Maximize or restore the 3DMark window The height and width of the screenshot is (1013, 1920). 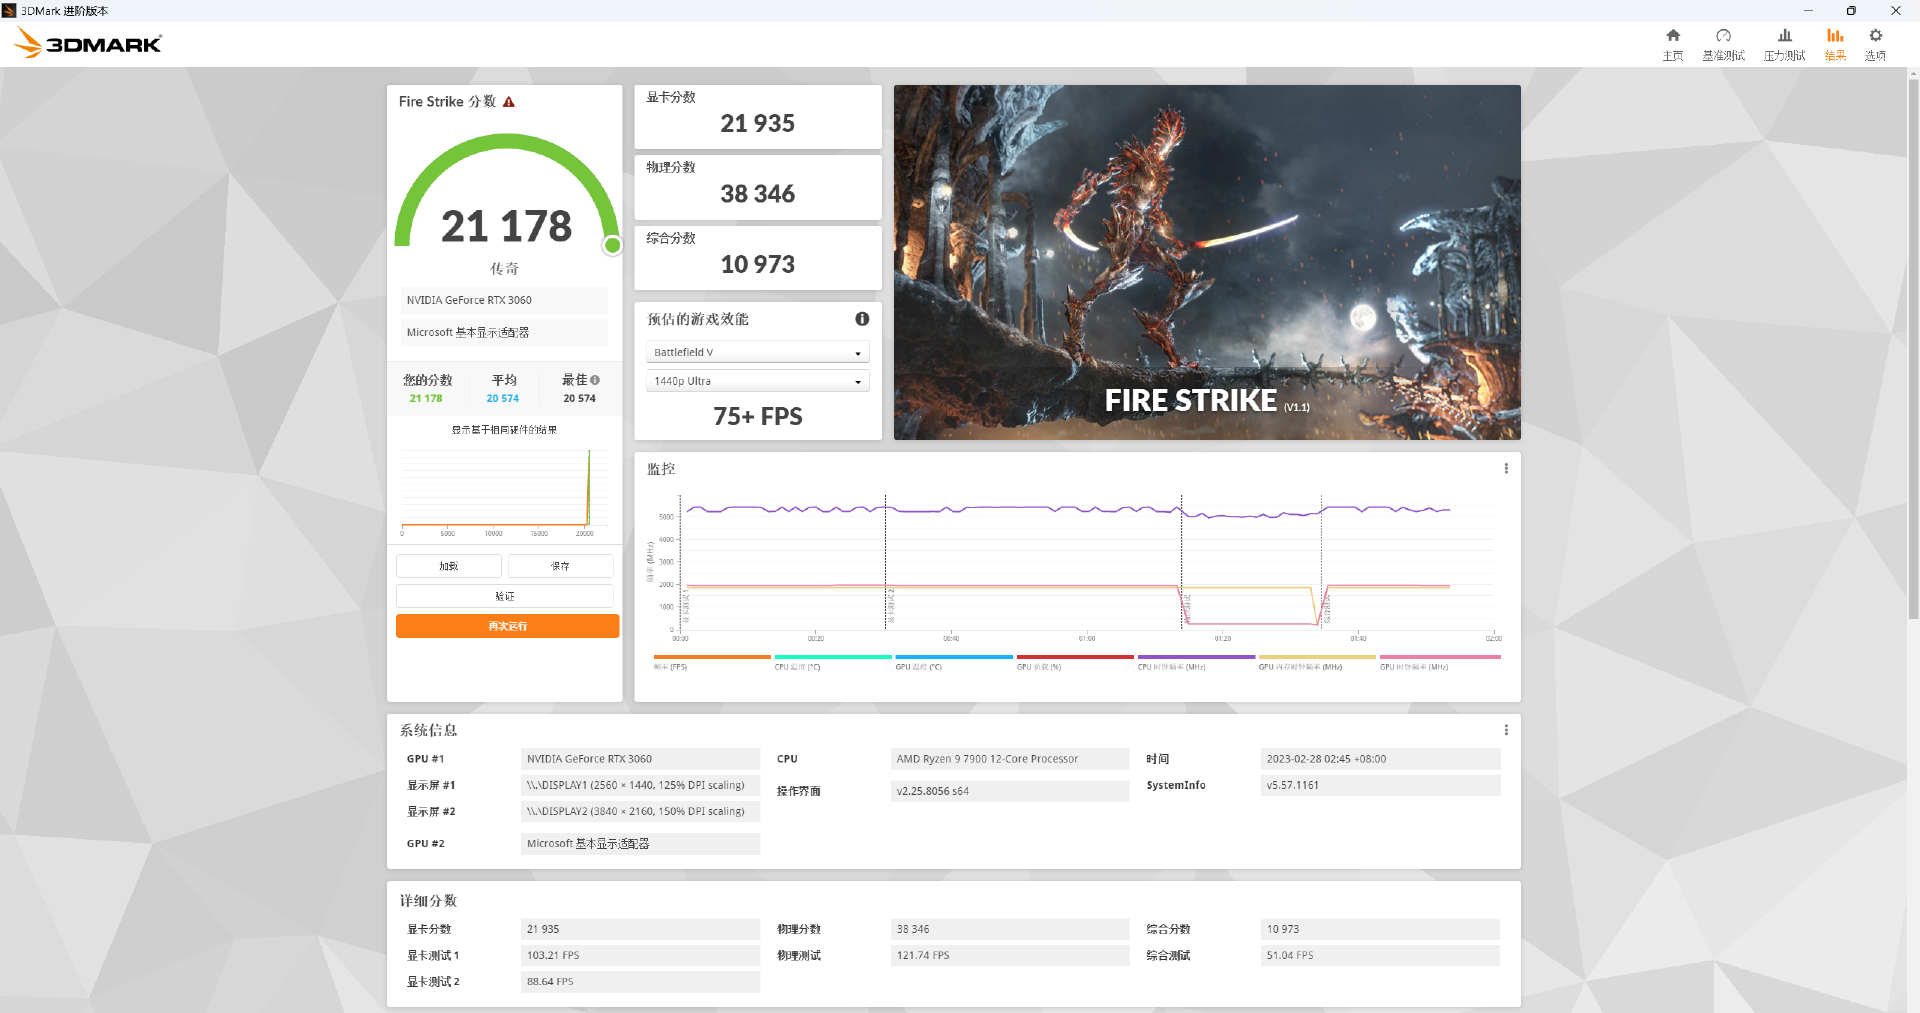tap(1851, 11)
